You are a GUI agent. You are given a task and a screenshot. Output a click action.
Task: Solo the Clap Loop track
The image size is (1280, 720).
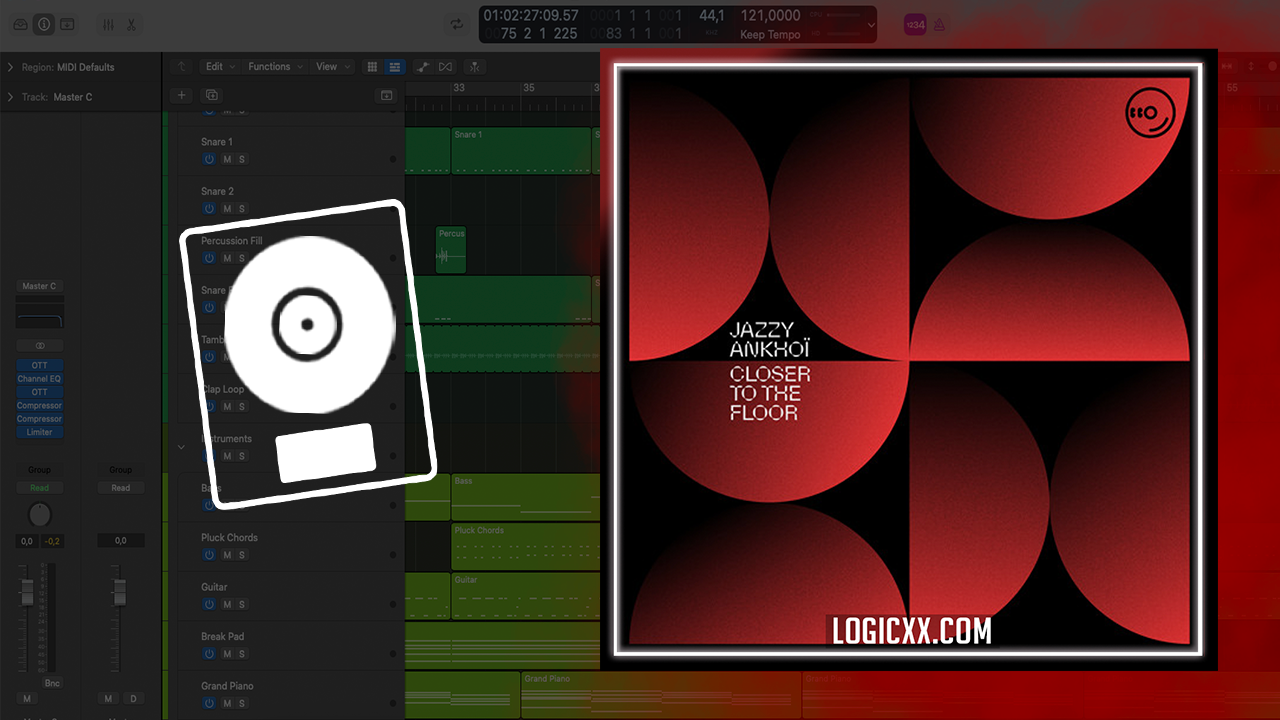click(242, 407)
